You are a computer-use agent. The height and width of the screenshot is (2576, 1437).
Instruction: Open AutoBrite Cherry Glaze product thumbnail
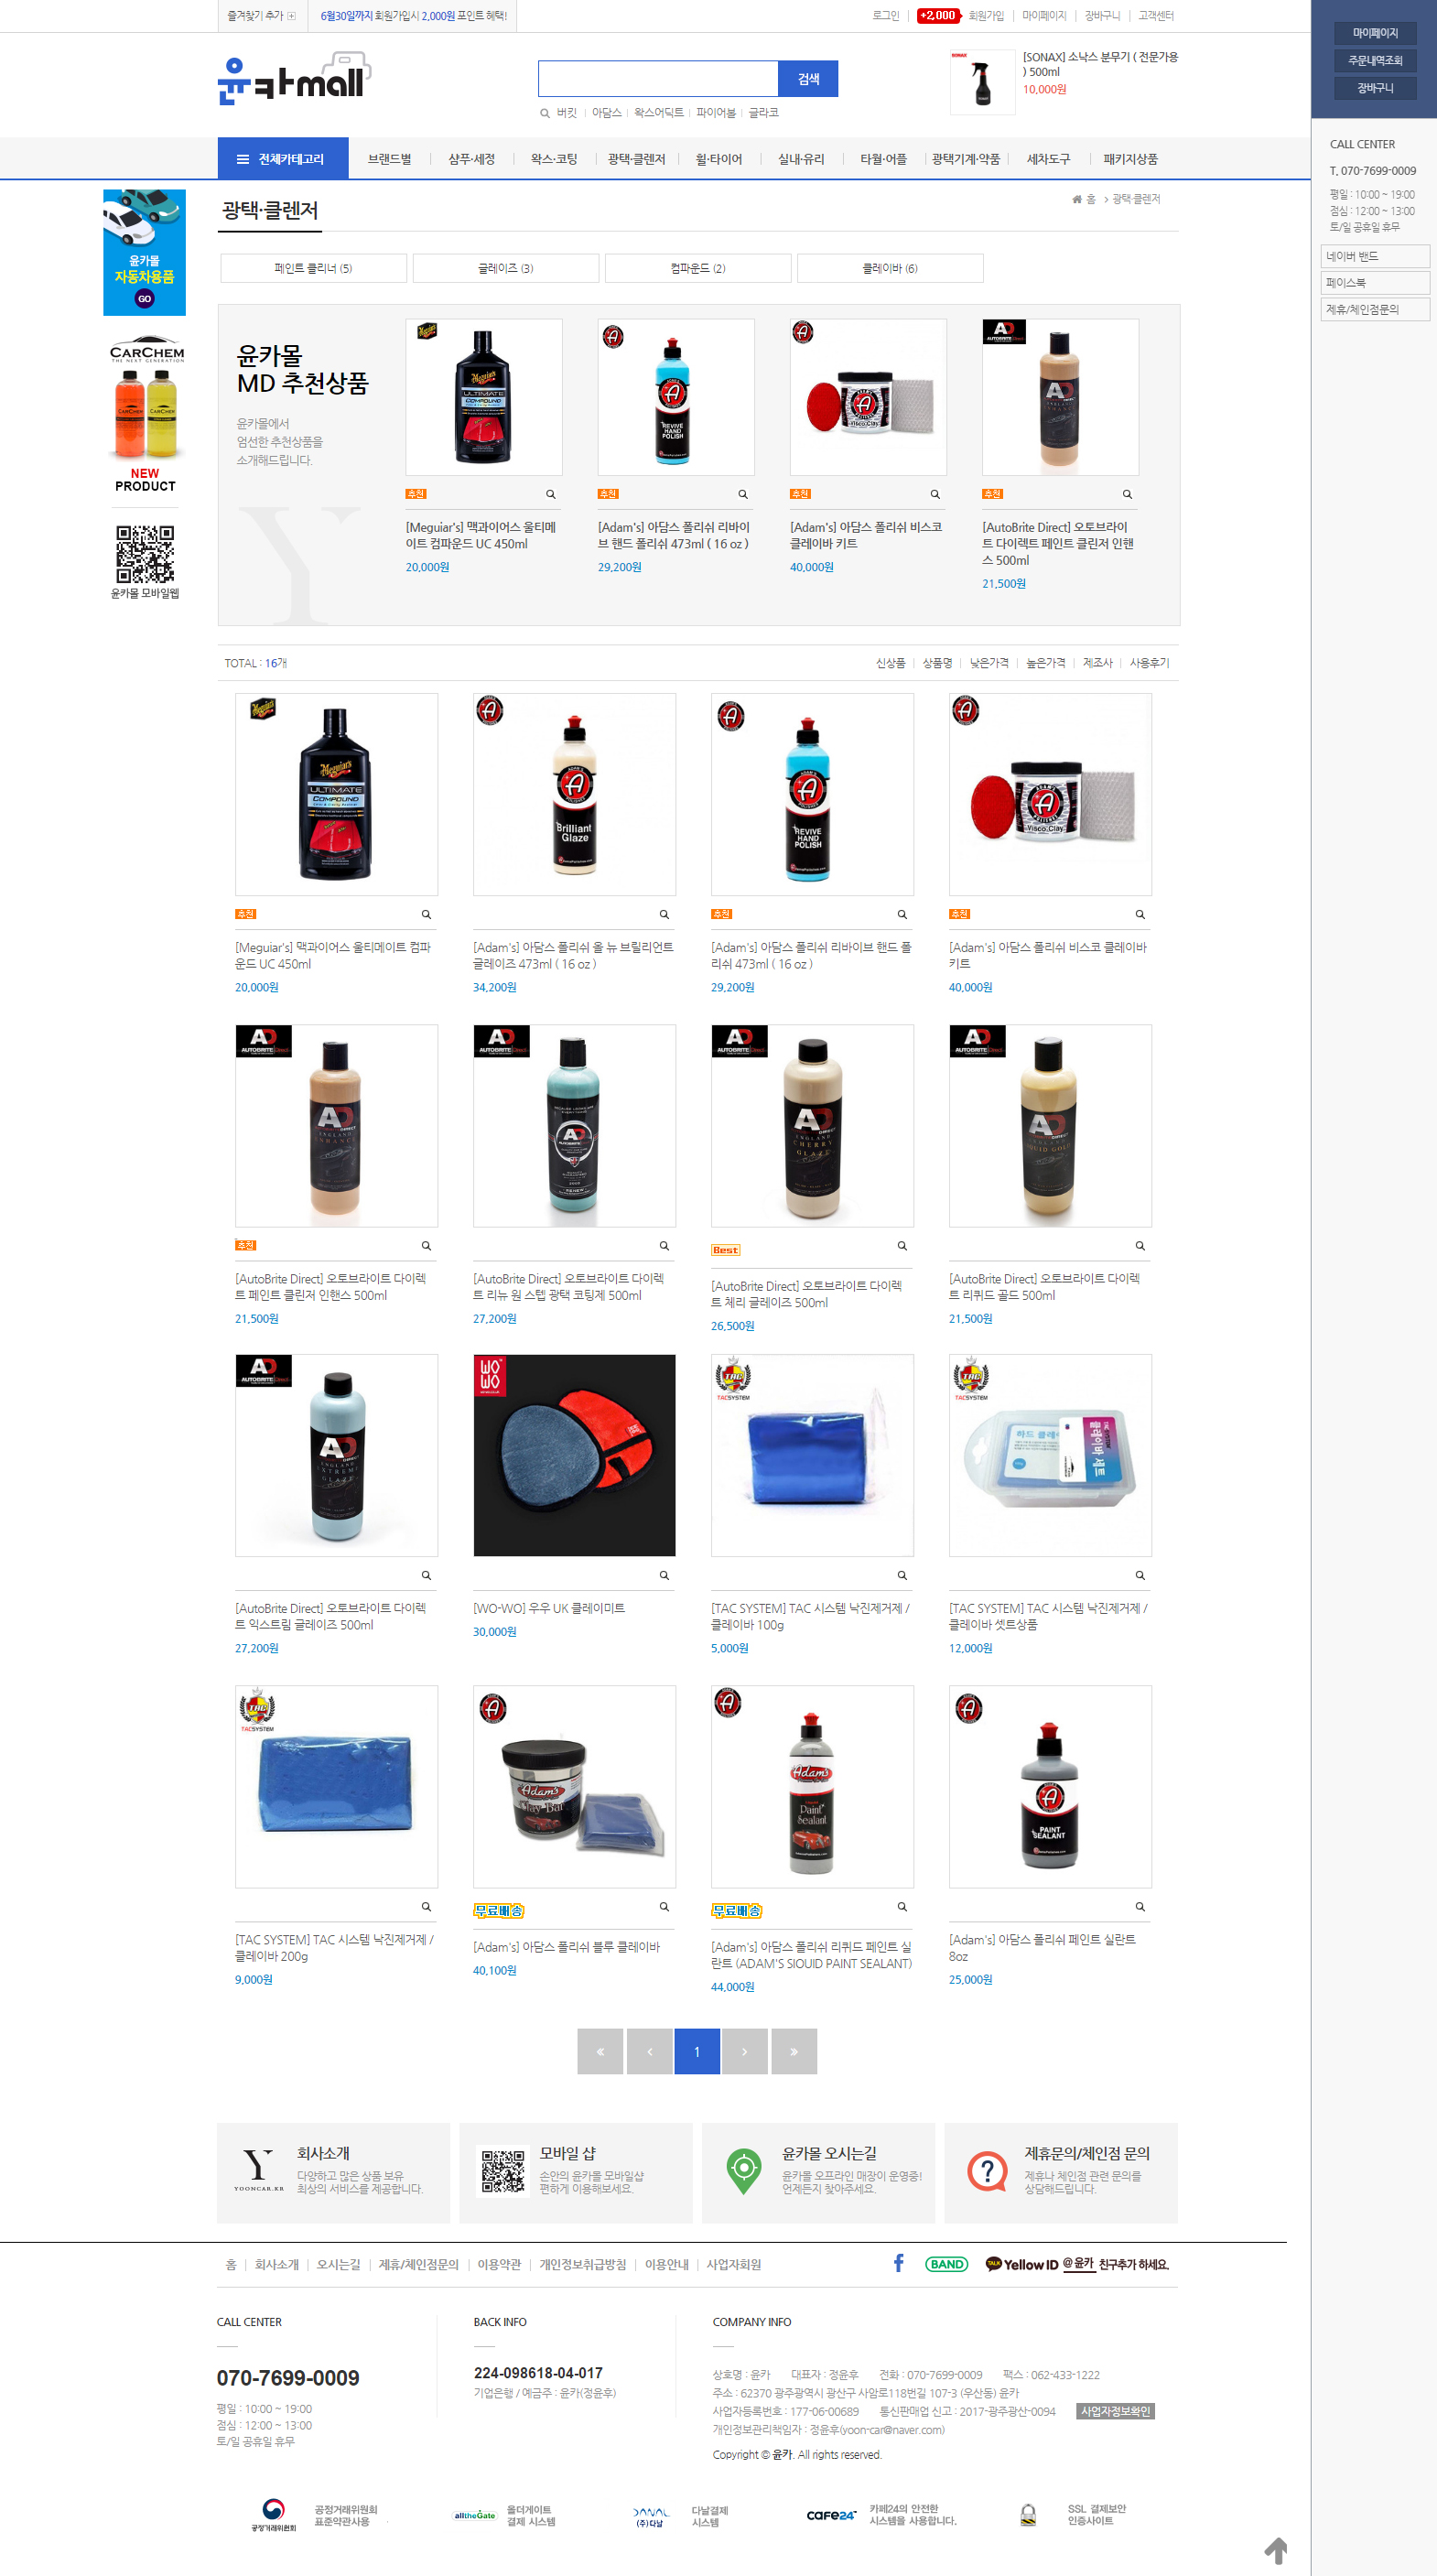(x=812, y=1126)
